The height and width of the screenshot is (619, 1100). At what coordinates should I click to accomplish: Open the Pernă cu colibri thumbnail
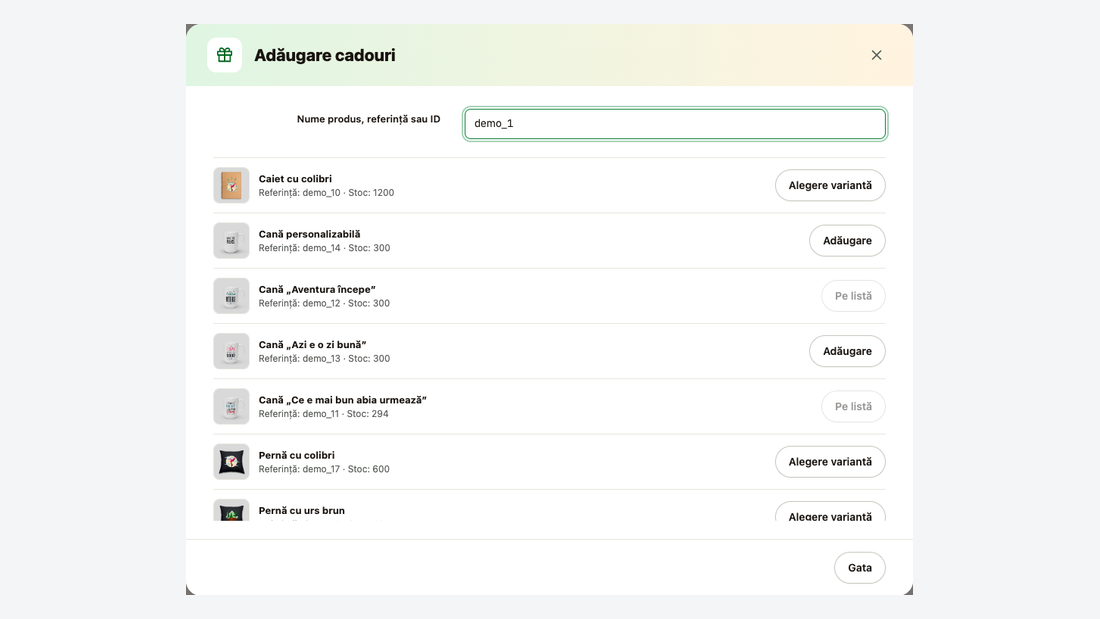click(232, 462)
